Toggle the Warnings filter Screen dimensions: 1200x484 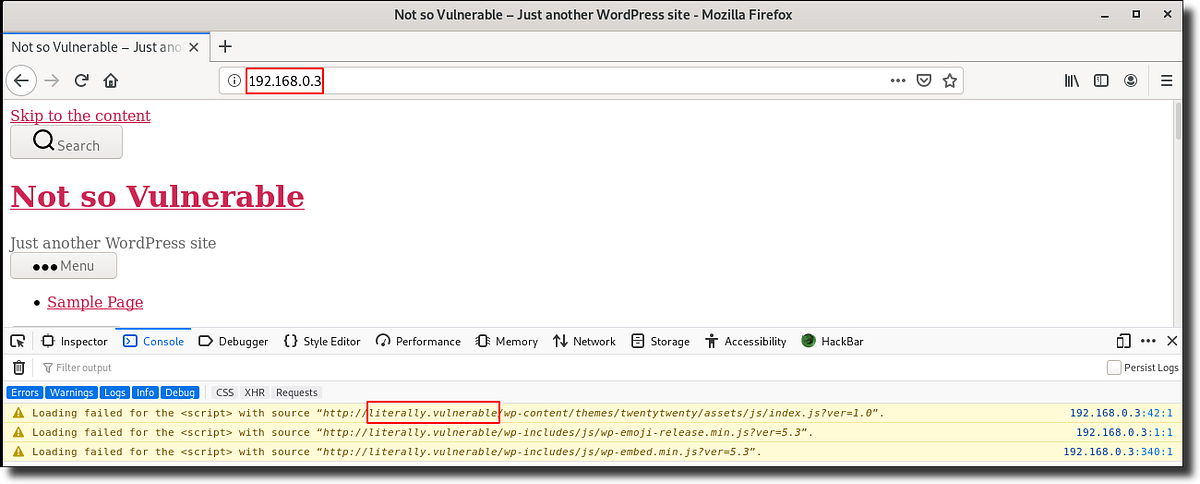pos(71,393)
